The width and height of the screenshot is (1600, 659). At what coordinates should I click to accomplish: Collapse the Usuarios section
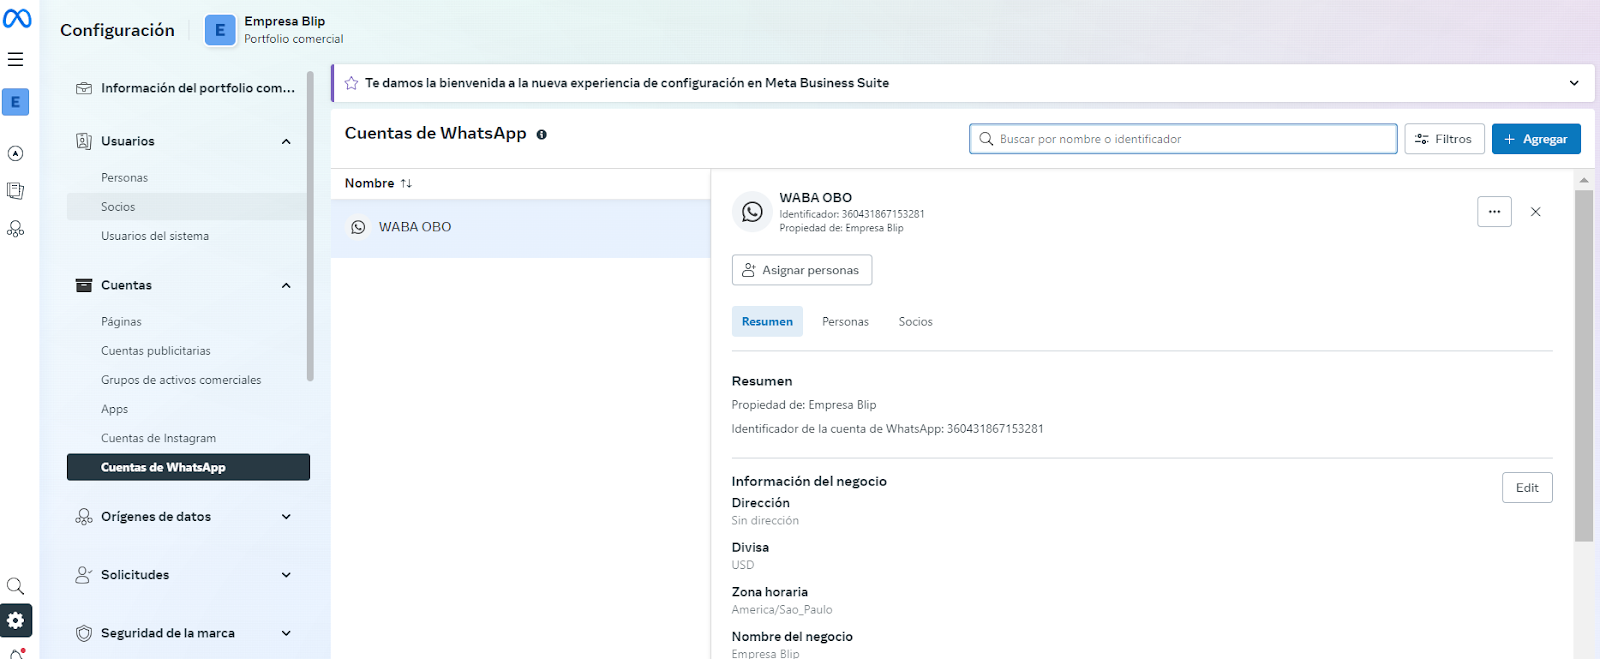[x=286, y=142]
